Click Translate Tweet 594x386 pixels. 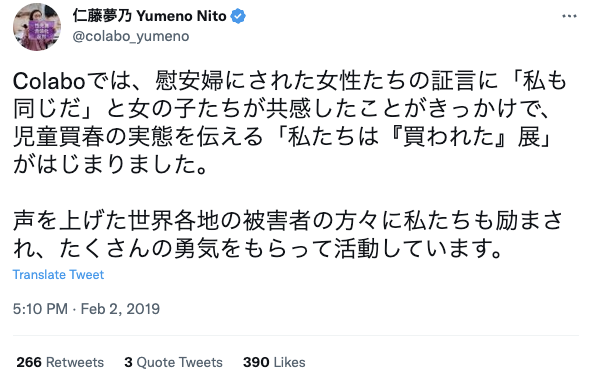pos(58,275)
